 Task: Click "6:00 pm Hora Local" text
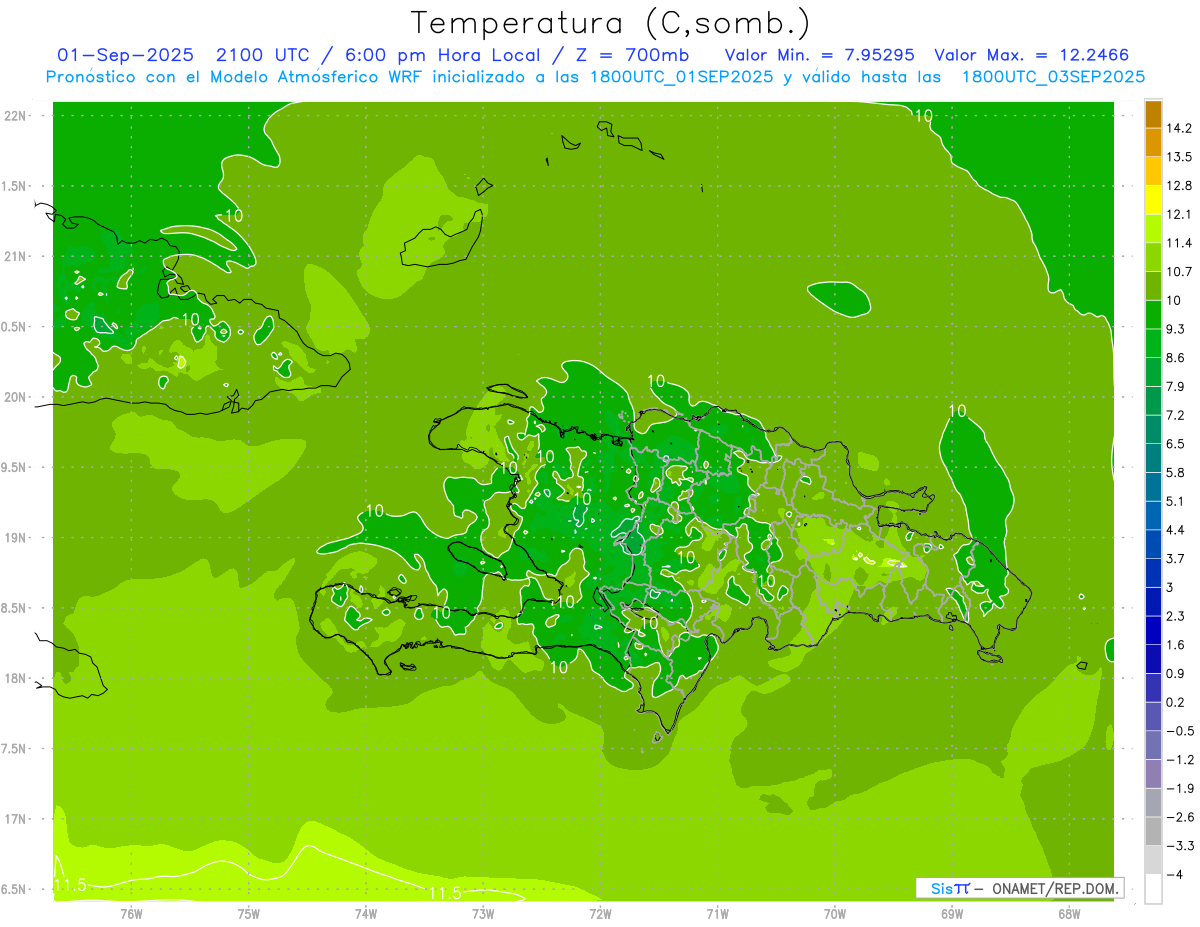pos(442,55)
